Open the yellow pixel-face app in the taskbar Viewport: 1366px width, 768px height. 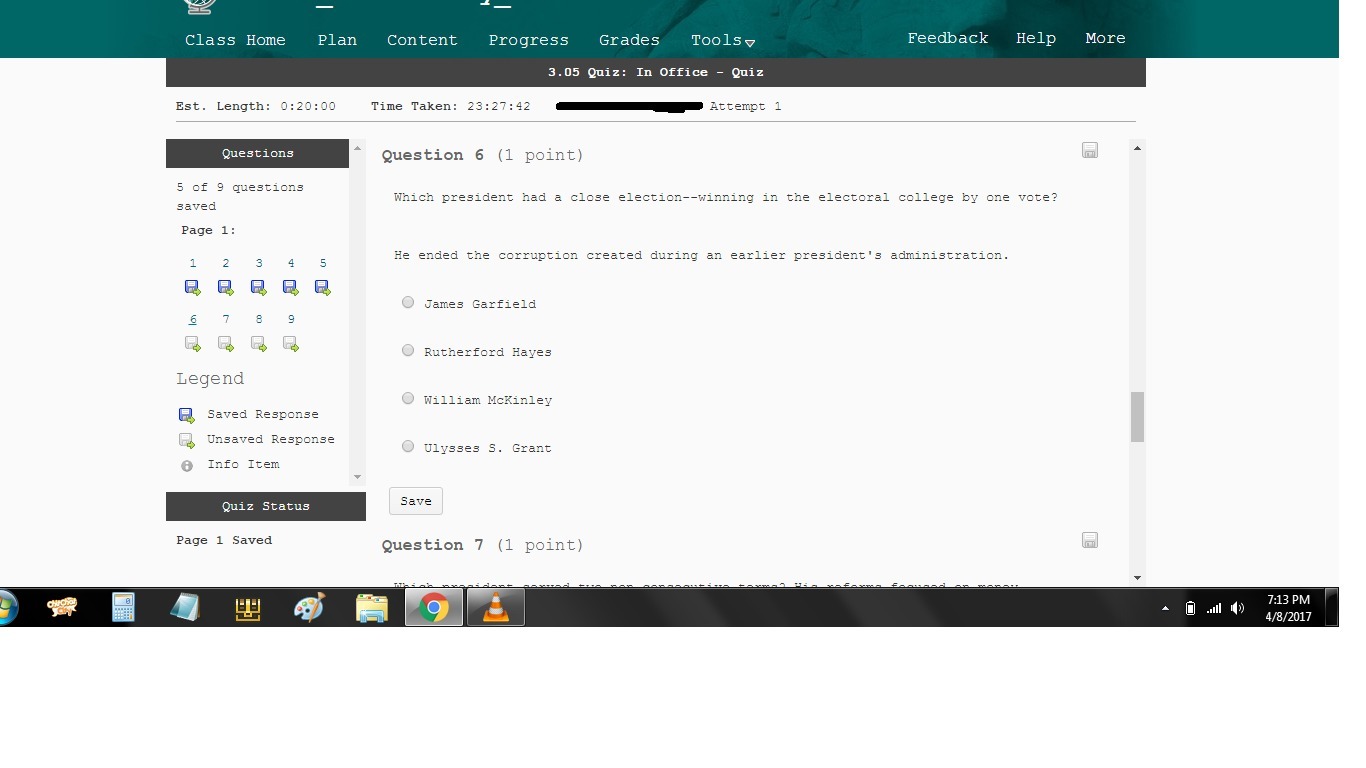[x=247, y=608]
